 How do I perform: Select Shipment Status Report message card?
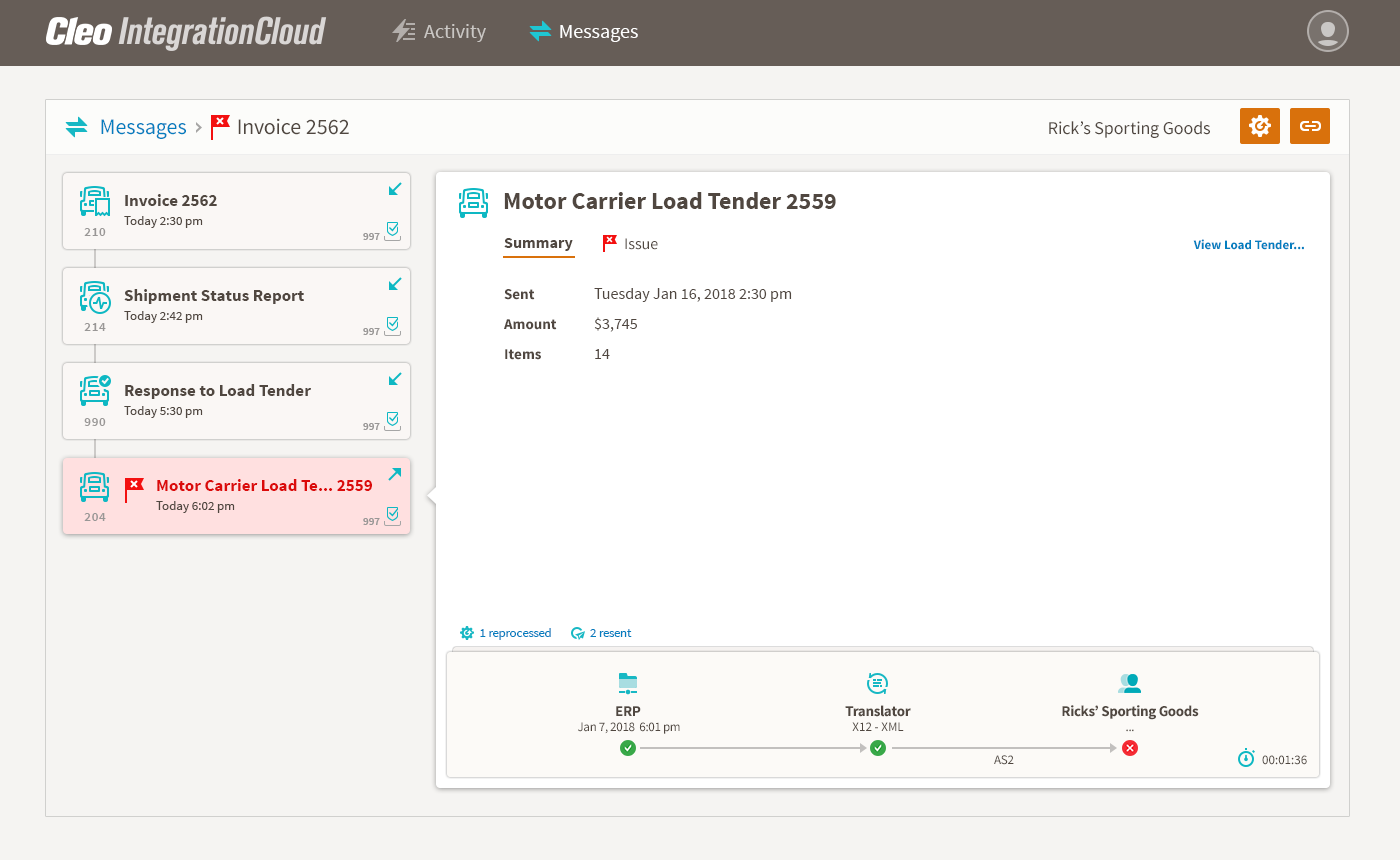tap(236, 306)
